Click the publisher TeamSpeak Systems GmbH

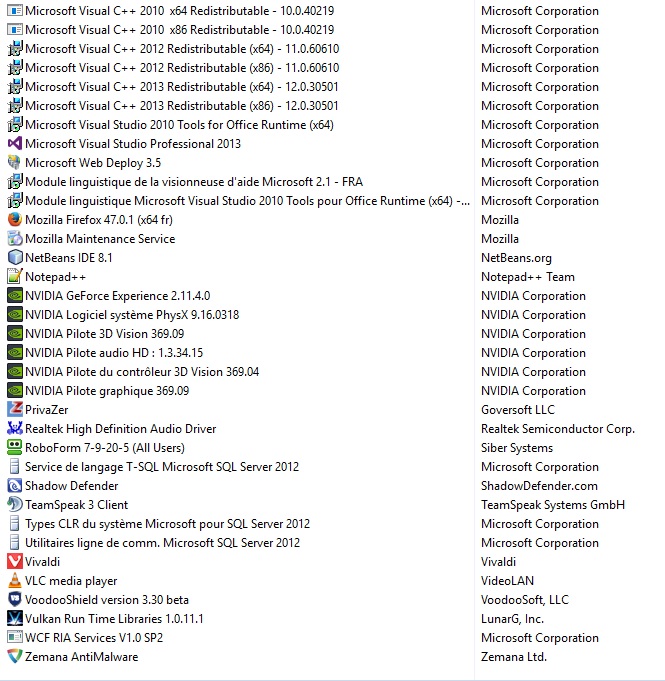coord(553,505)
